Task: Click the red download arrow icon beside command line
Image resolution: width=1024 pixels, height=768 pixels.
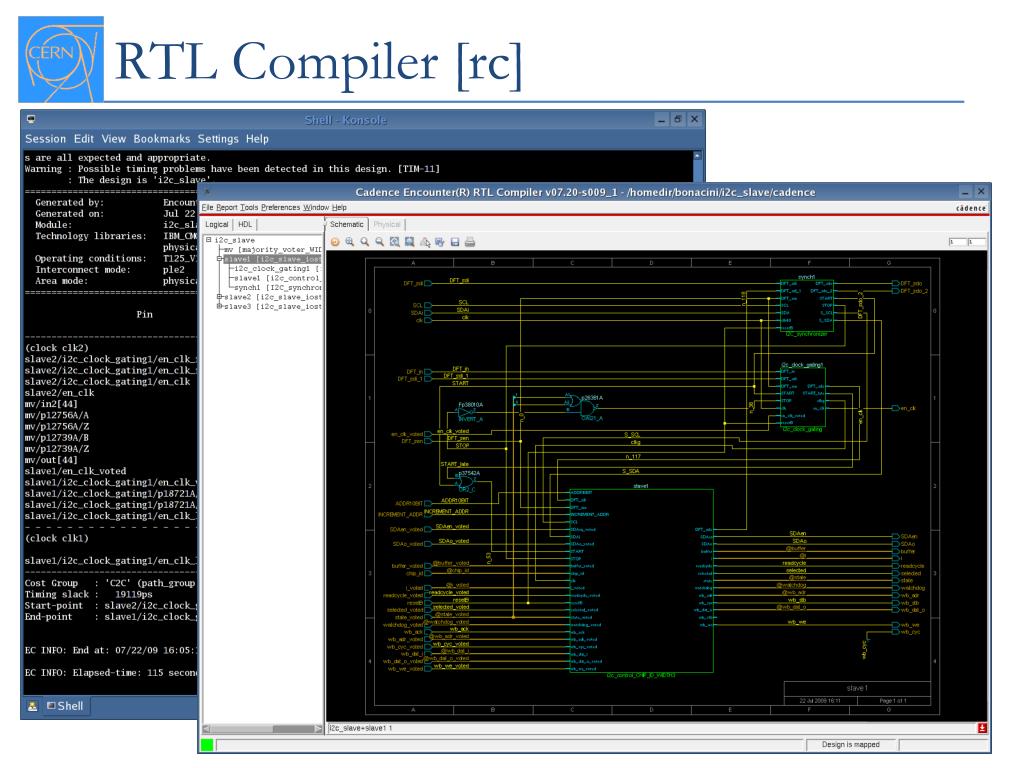Action: [x=982, y=728]
